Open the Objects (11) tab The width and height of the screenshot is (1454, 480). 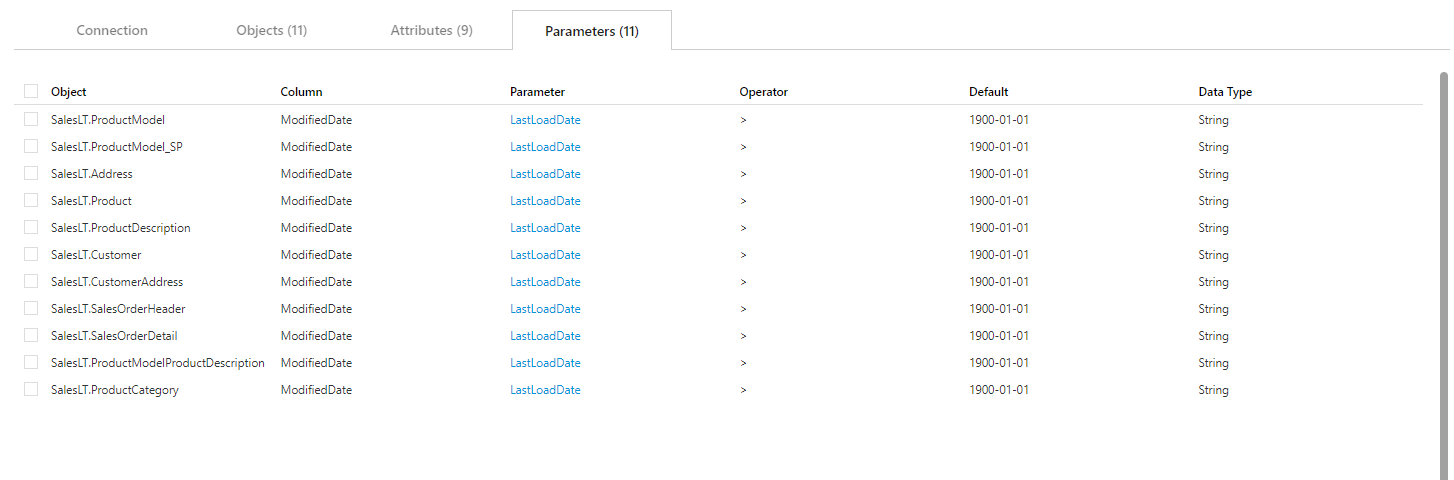[x=271, y=30]
